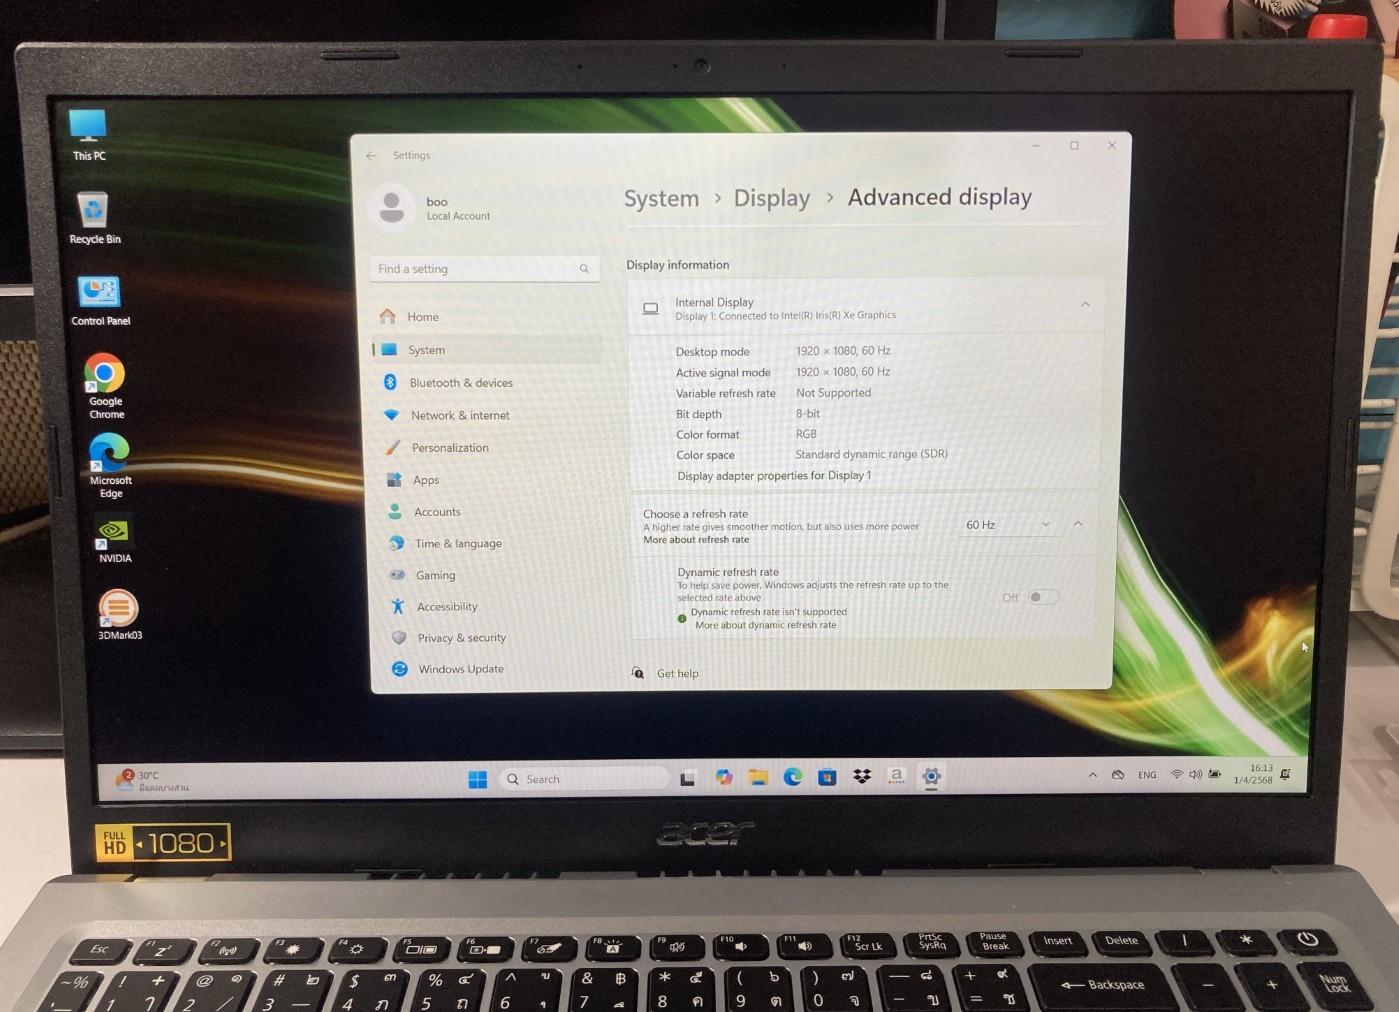Open the Recycle Bin desktop icon
Screen dimensions: 1399x1012
(93, 211)
